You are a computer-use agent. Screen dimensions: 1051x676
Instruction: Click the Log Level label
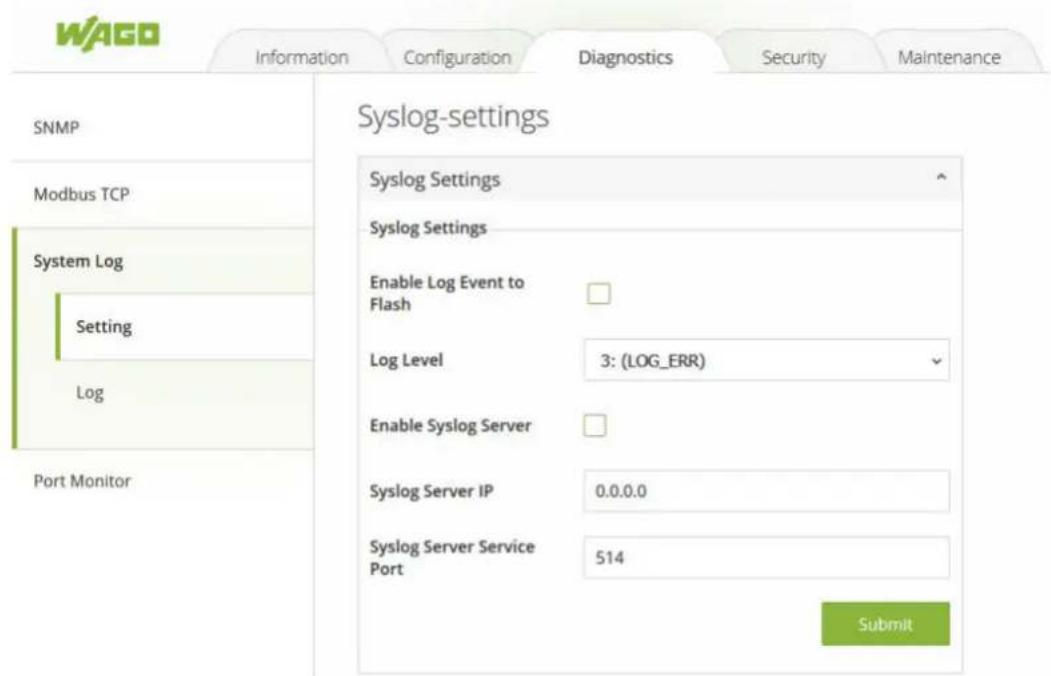pyautogui.click(x=406, y=360)
